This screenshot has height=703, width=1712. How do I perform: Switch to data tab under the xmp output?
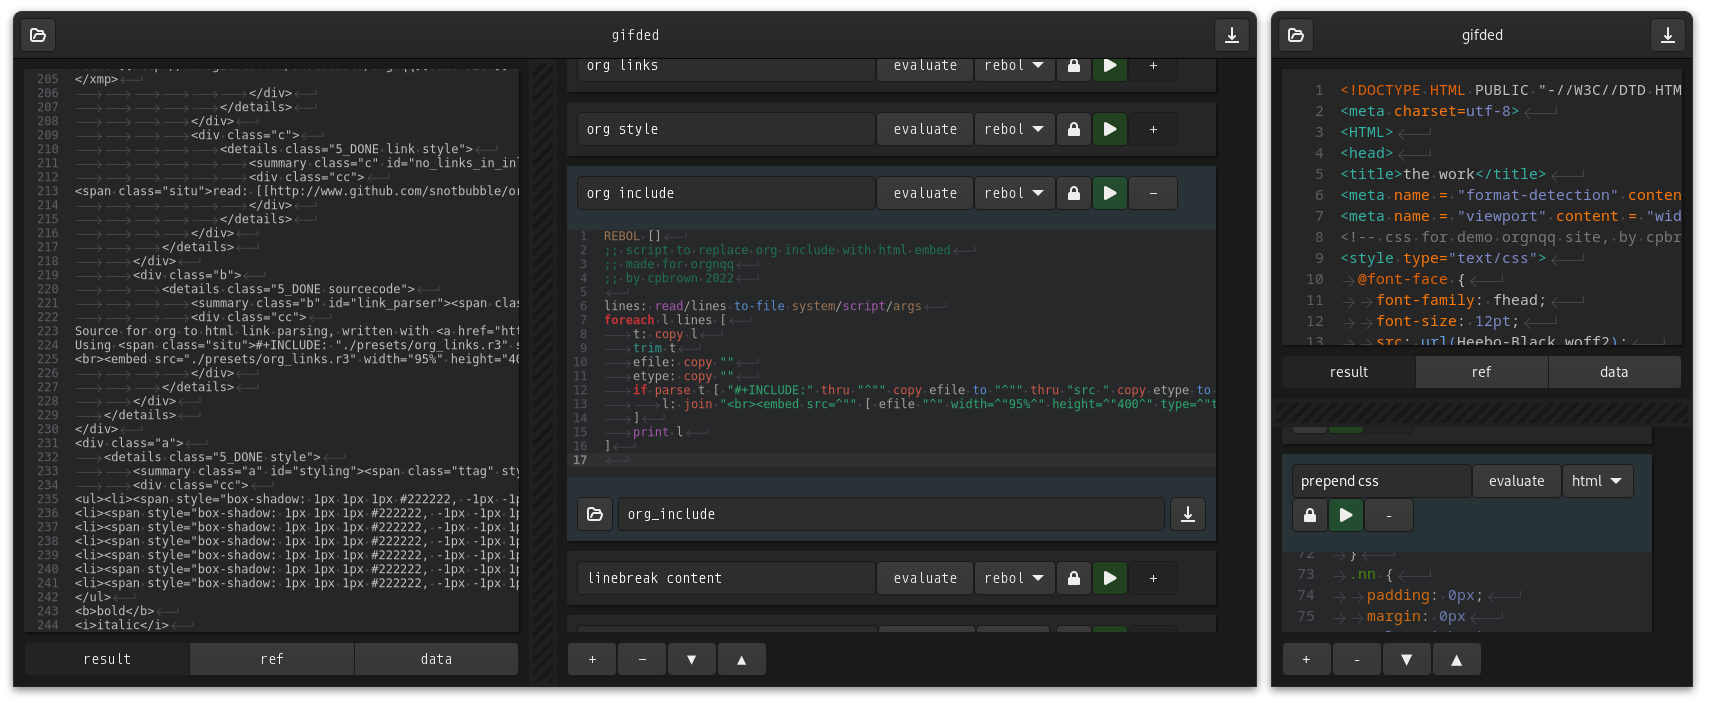(436, 659)
